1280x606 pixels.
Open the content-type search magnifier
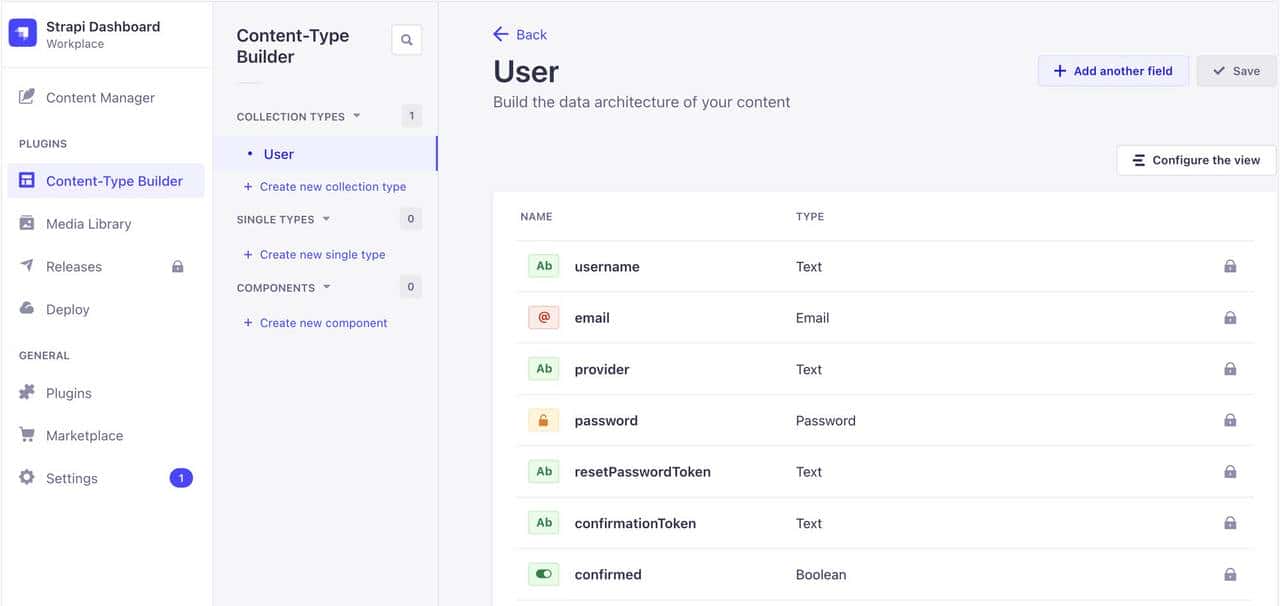(x=406, y=39)
